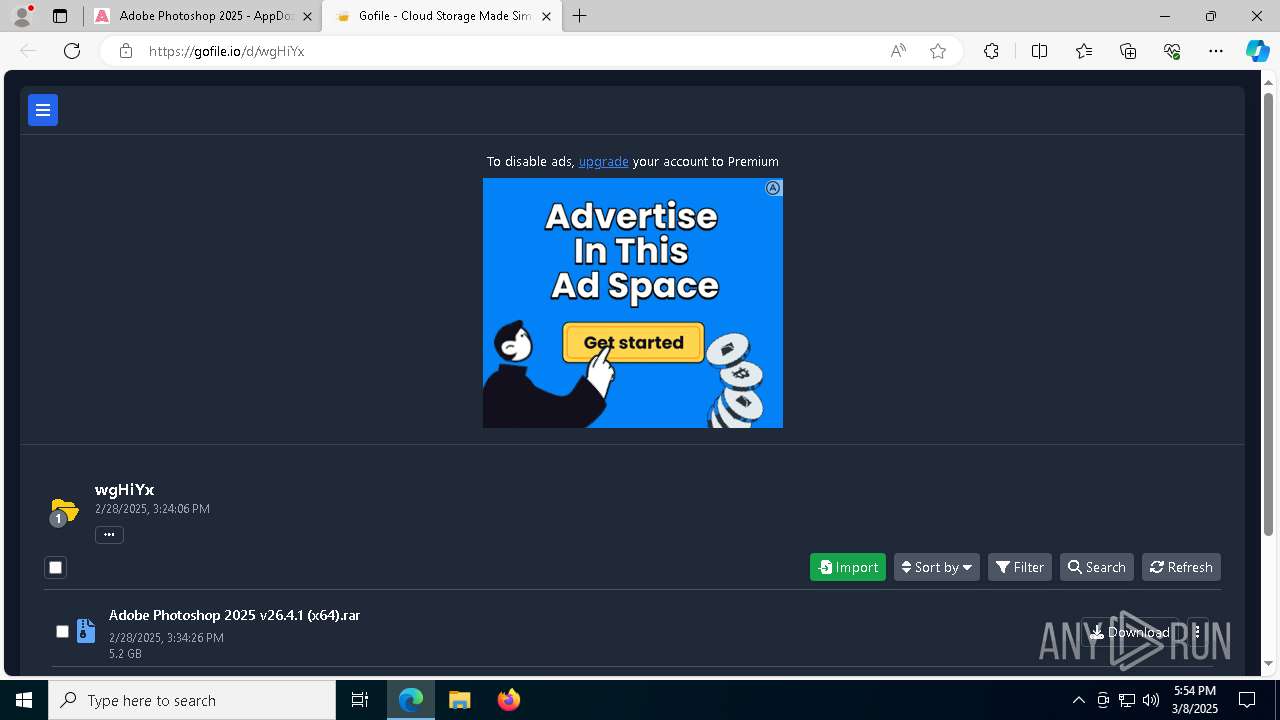1280x720 pixels.
Task: Click the 5.2 GB file size text
Action: [126, 654]
